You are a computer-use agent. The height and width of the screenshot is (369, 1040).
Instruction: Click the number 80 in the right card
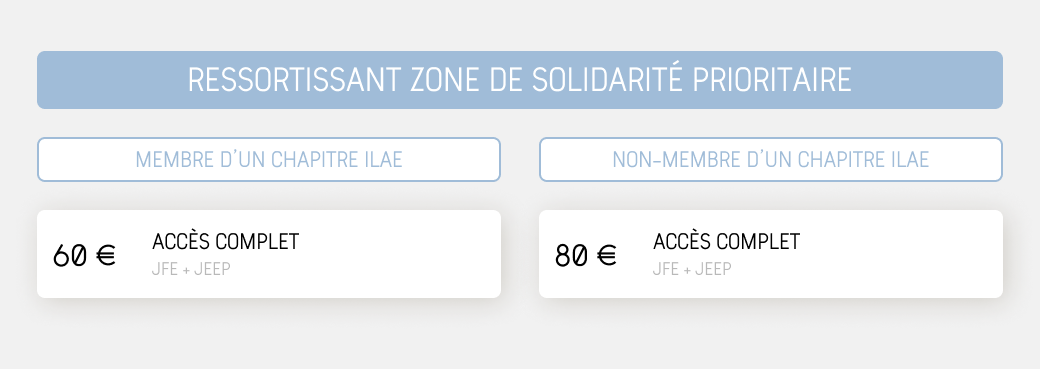(x=572, y=256)
